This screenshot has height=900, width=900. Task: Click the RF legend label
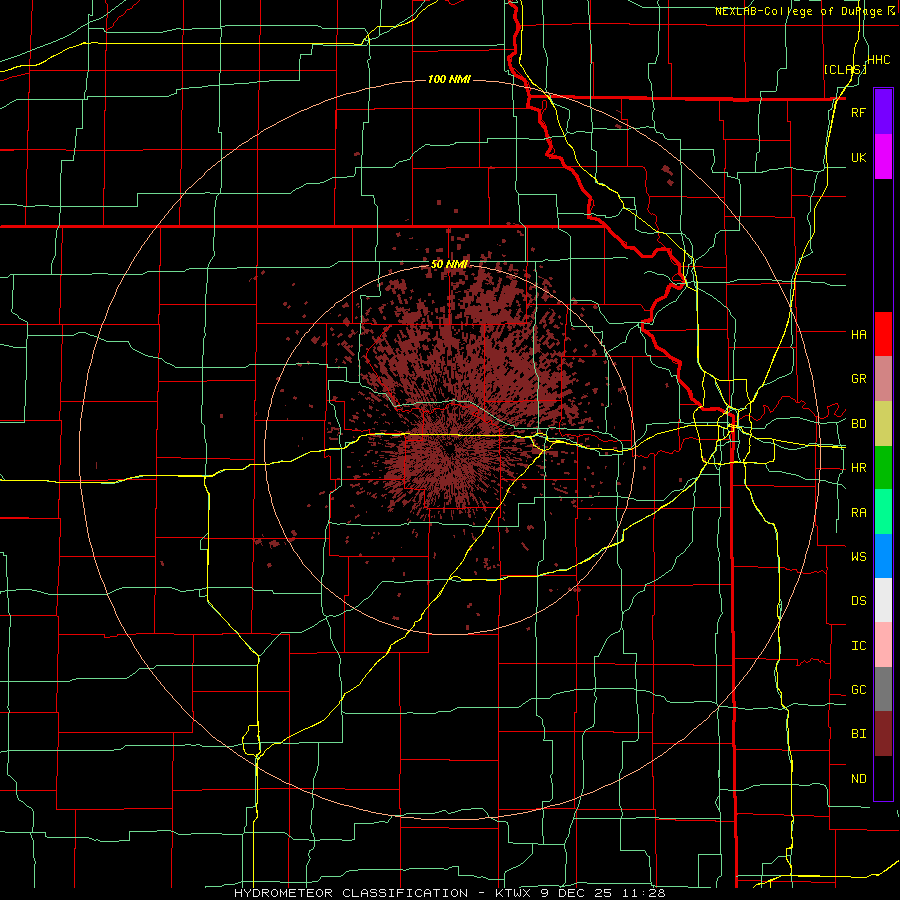click(858, 112)
